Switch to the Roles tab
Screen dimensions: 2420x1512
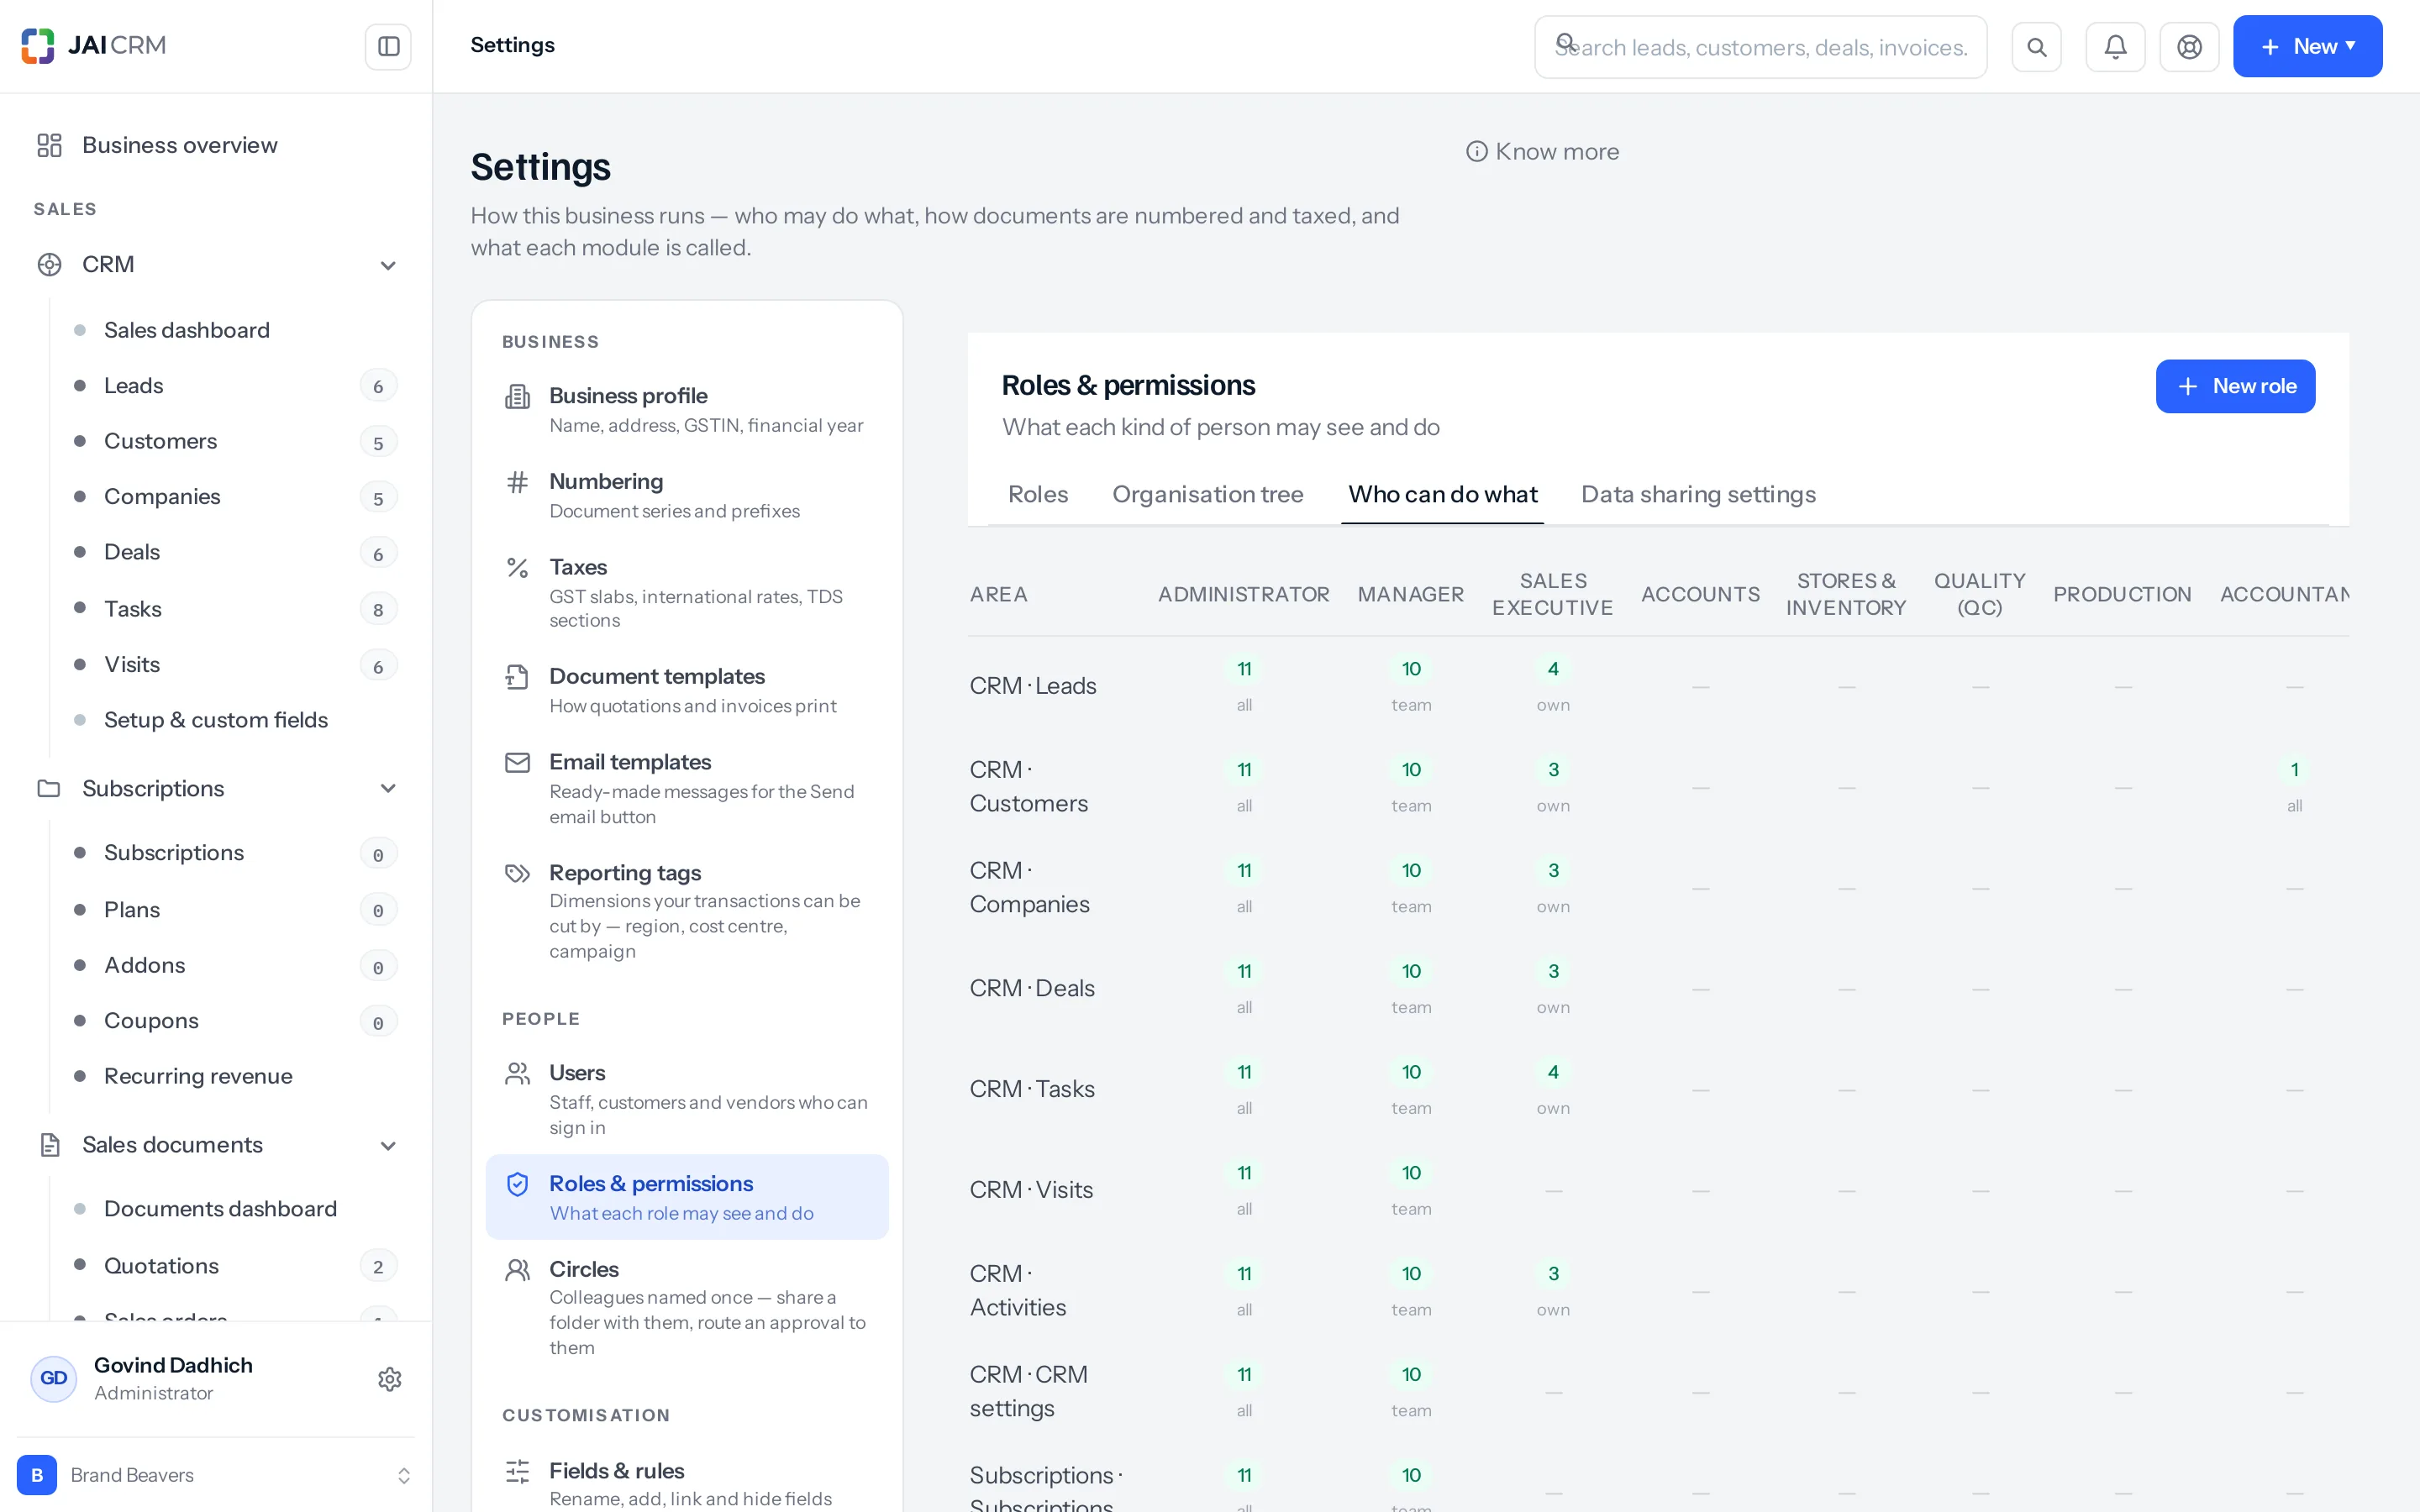click(1037, 494)
